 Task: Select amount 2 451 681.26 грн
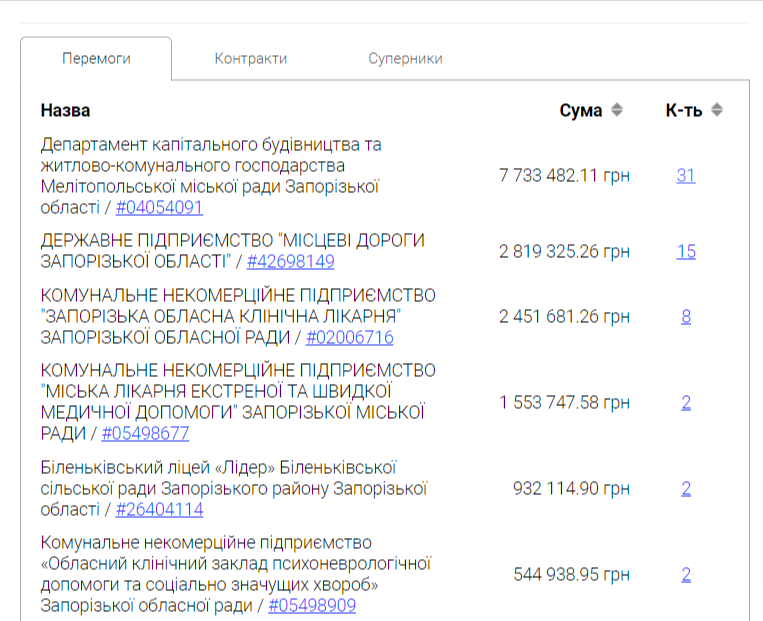[564, 317]
